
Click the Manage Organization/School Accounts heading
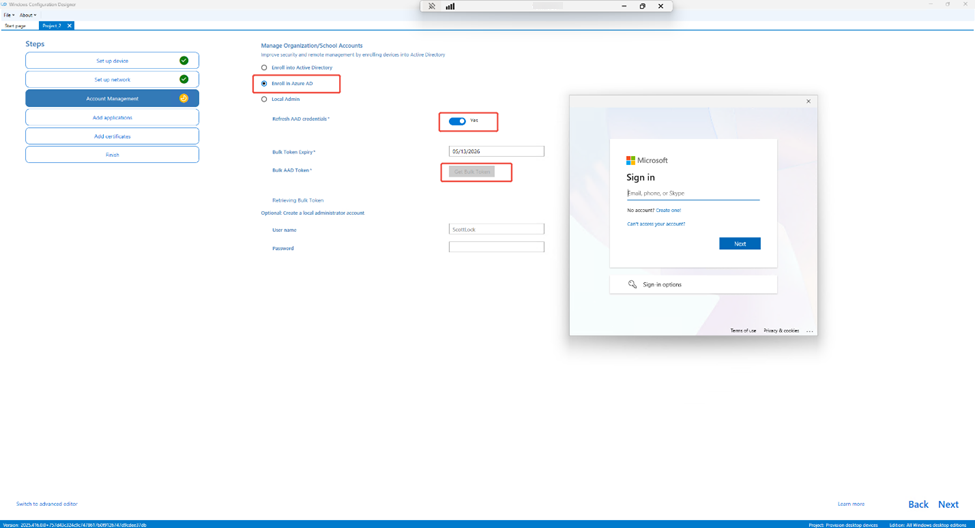[312, 45]
